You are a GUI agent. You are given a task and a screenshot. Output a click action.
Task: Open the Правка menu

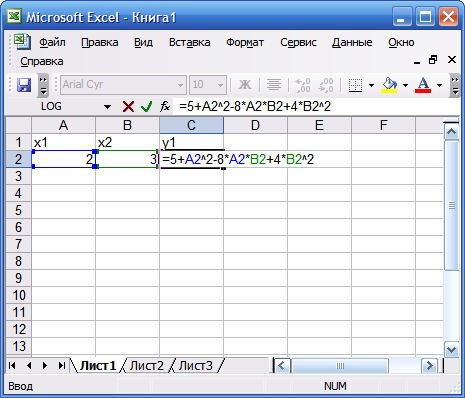coord(100,43)
